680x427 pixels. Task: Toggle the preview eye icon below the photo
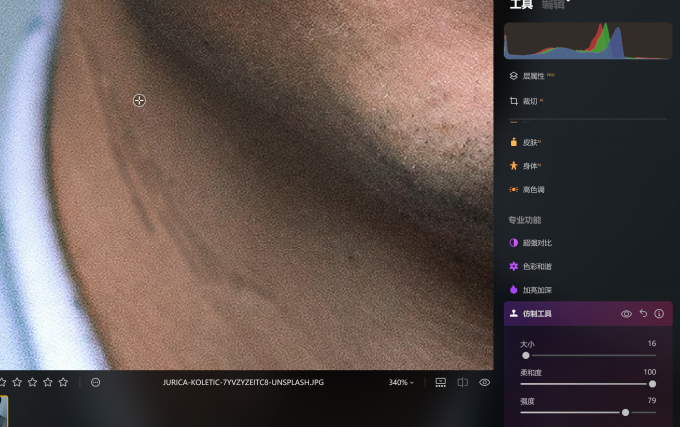[x=484, y=382]
